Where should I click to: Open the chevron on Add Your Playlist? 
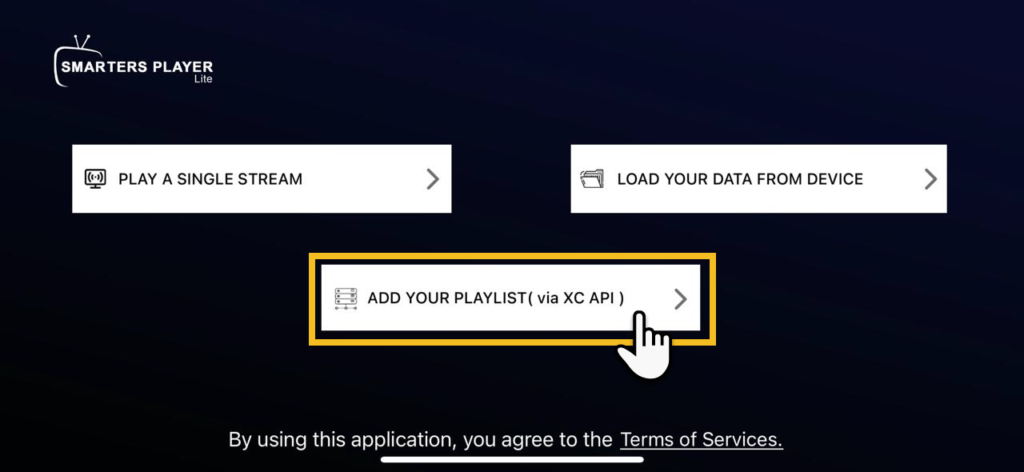[x=680, y=299]
